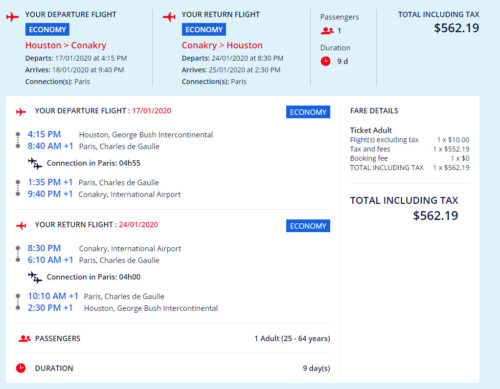
Task: Click the PASSENGERS row label
Action: 58,339
